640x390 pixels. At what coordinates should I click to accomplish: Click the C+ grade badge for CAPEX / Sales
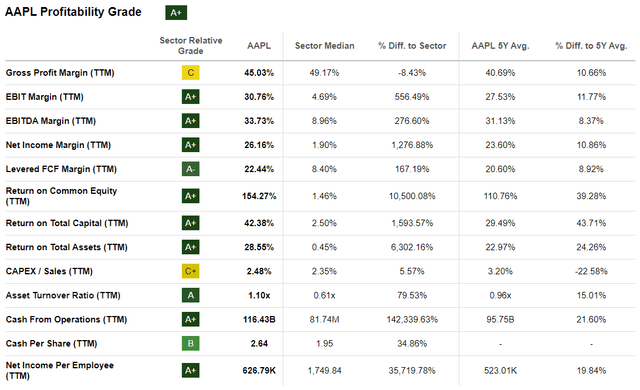(x=191, y=271)
